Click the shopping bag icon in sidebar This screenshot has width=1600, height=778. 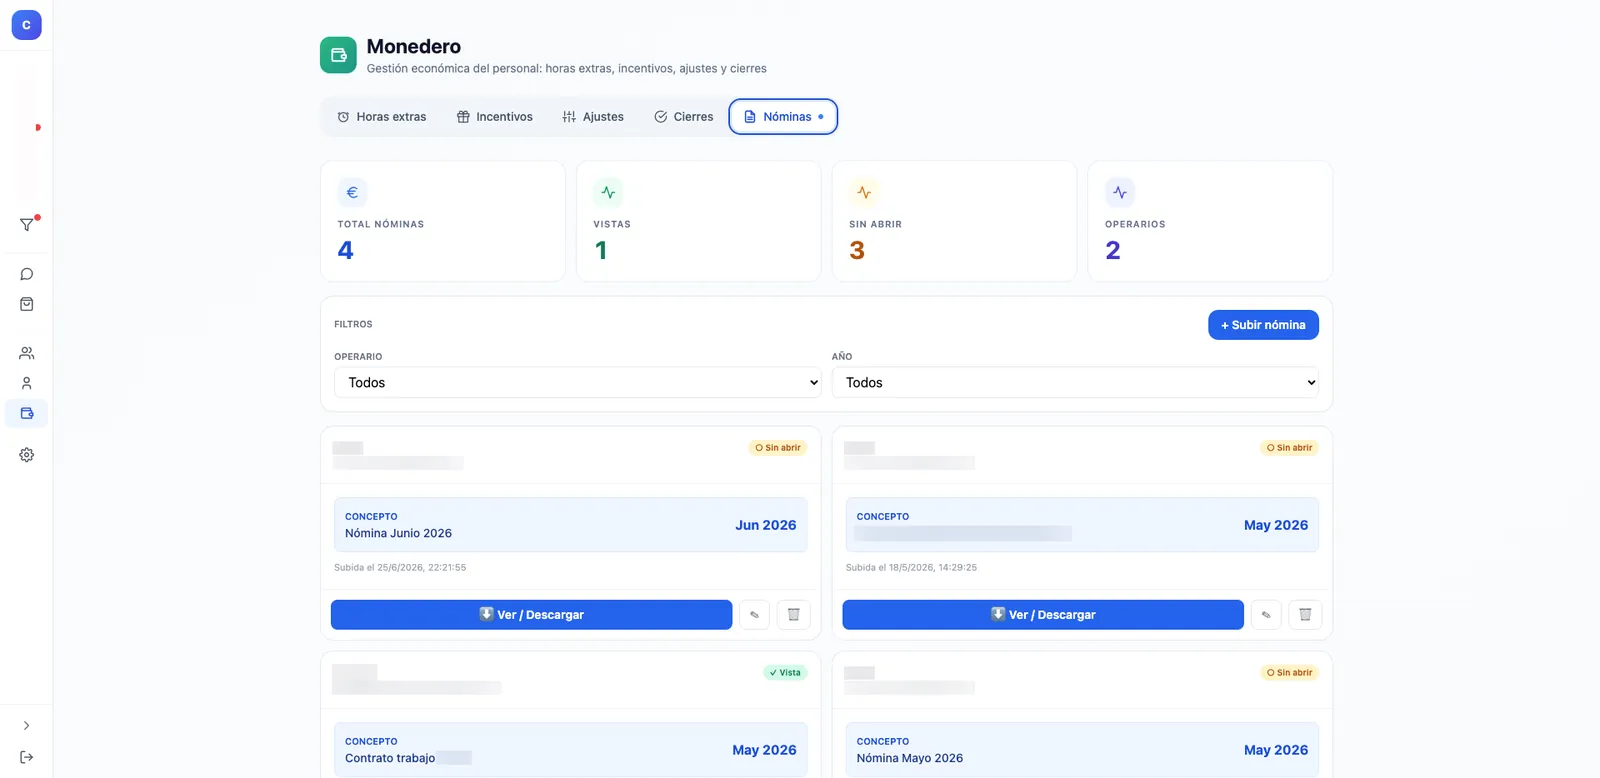point(27,304)
